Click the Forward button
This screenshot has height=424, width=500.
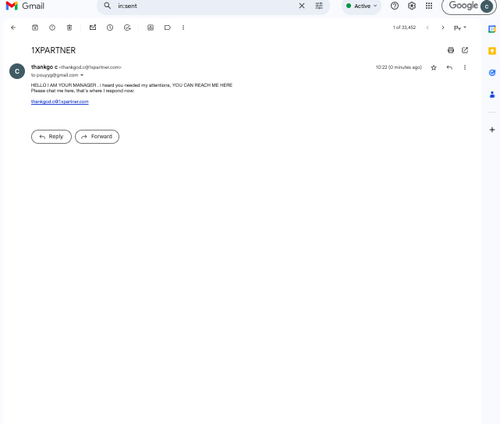pyautogui.click(x=97, y=137)
